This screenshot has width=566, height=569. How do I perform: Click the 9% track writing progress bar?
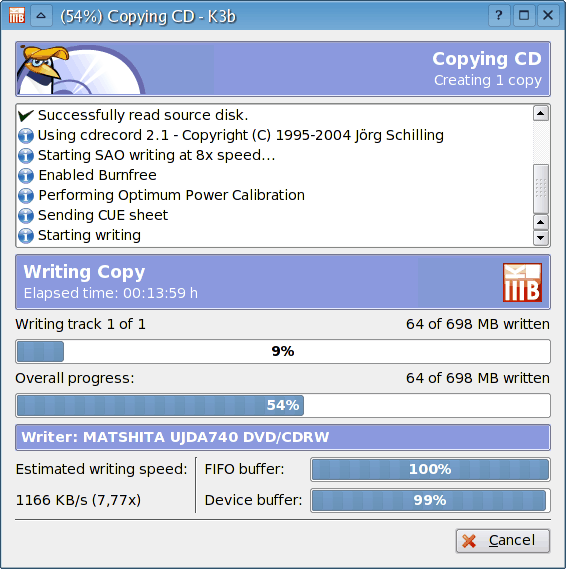[283, 351]
